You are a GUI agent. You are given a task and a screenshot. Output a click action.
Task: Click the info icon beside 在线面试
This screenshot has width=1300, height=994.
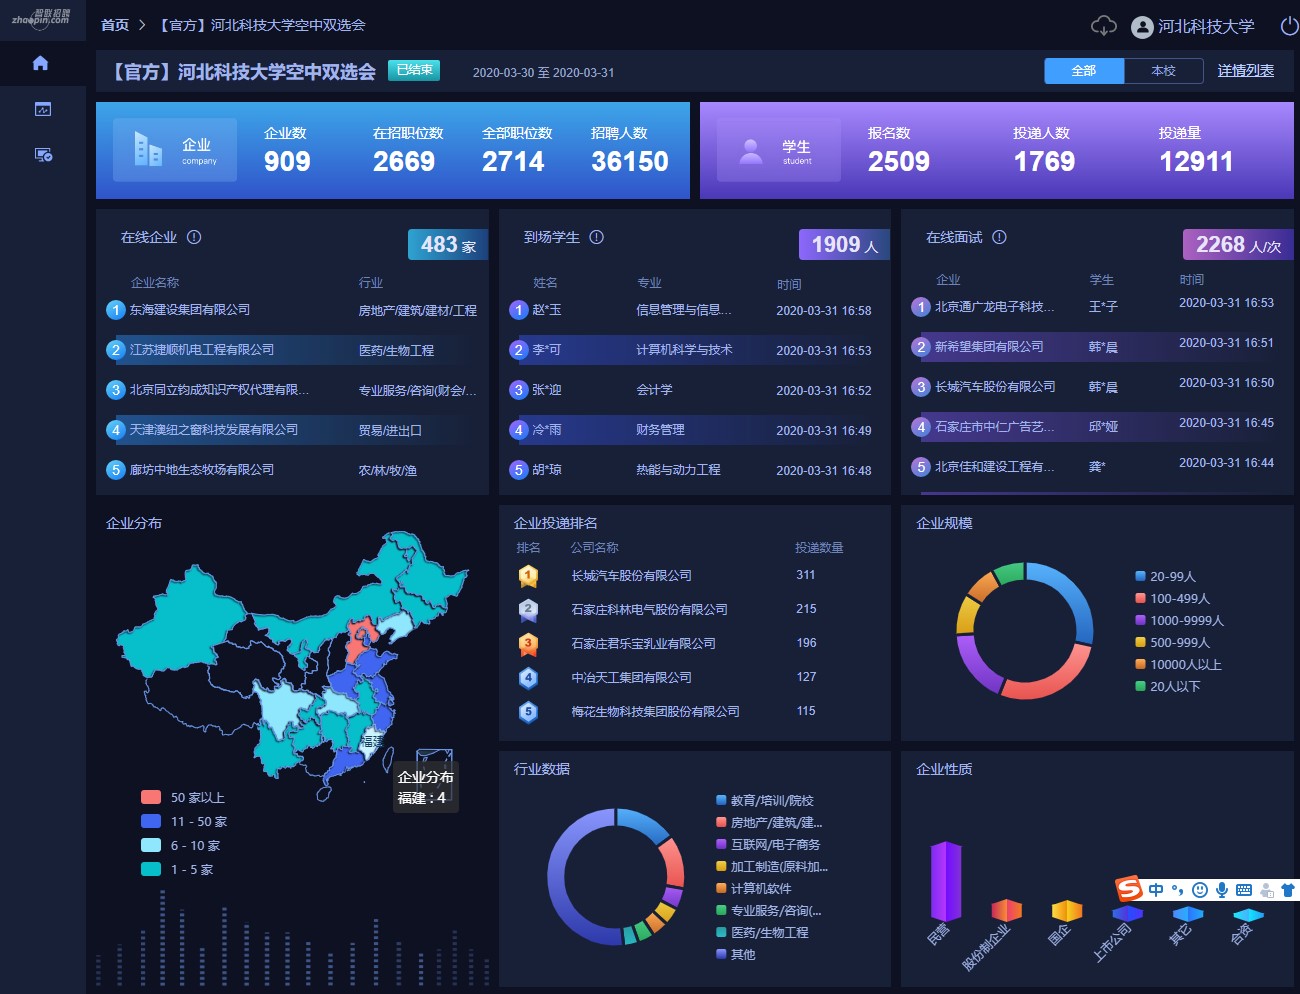tap(999, 237)
